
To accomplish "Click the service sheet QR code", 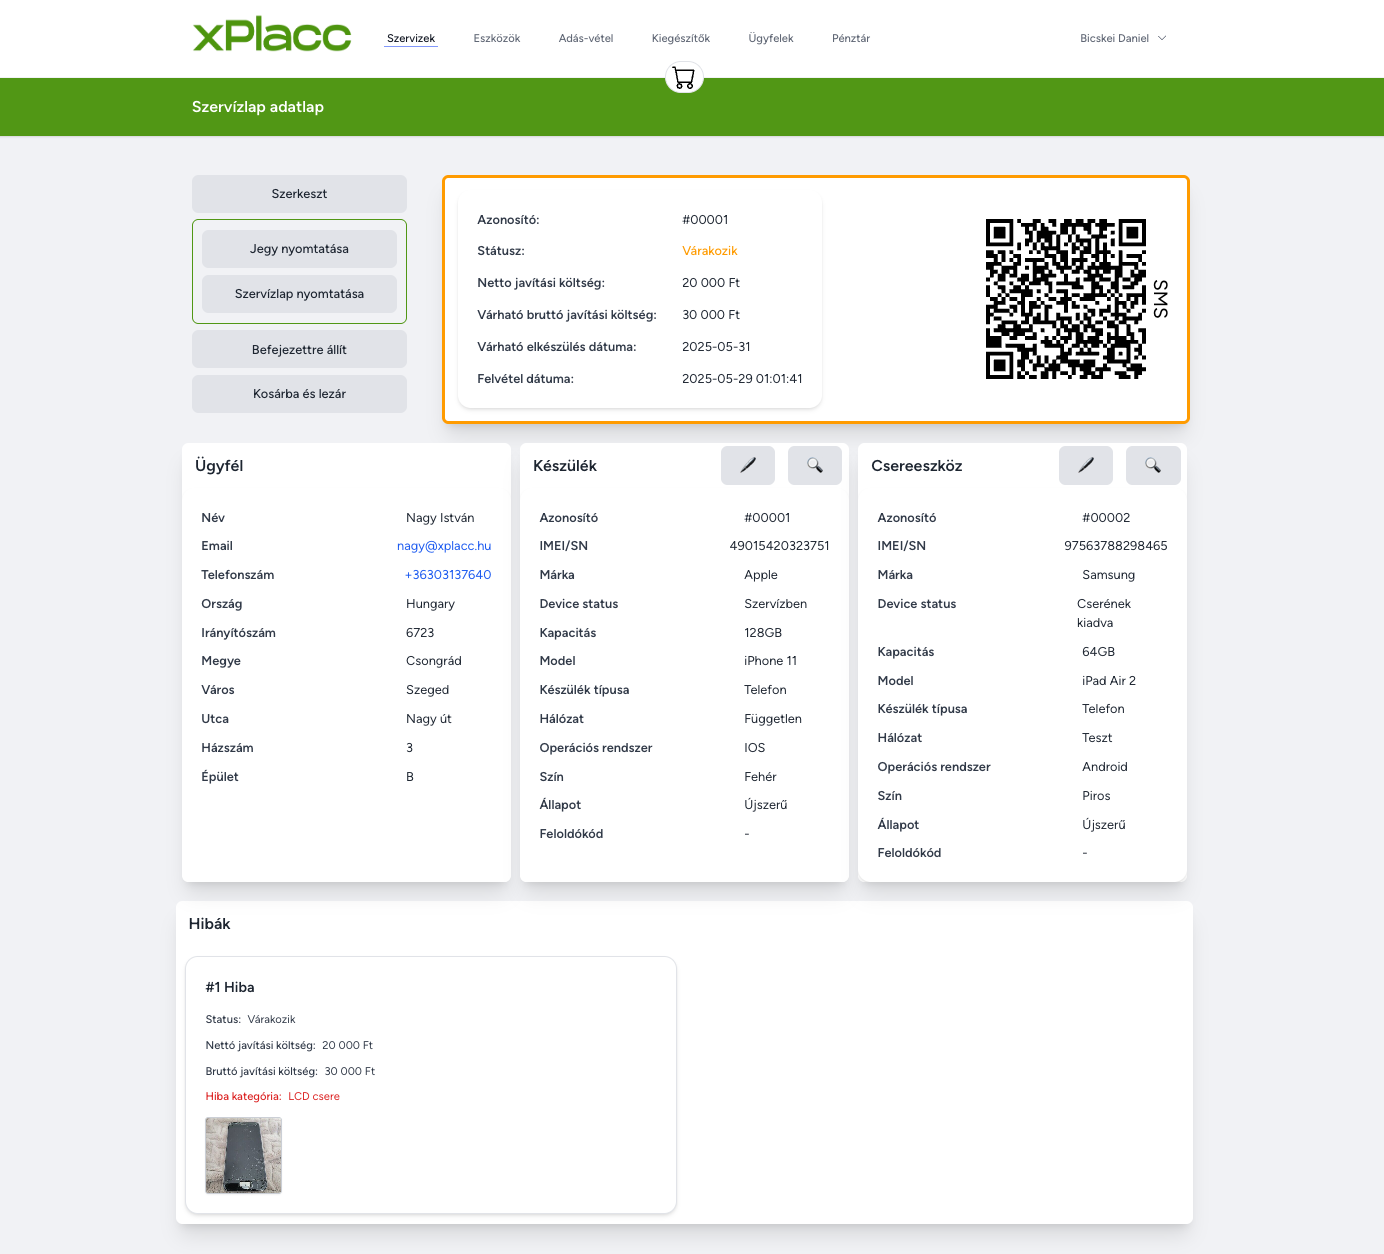I will coord(1066,299).
